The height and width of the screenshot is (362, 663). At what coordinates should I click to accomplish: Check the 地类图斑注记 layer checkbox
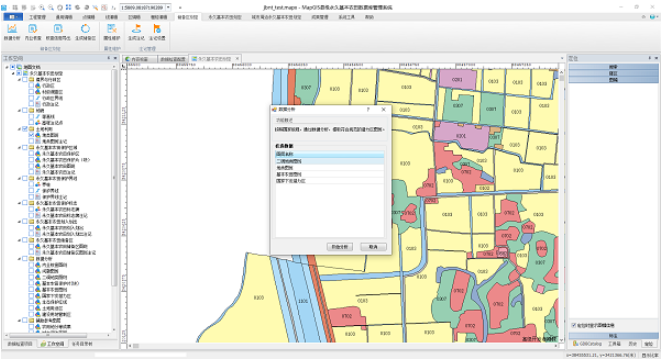tap(31, 141)
